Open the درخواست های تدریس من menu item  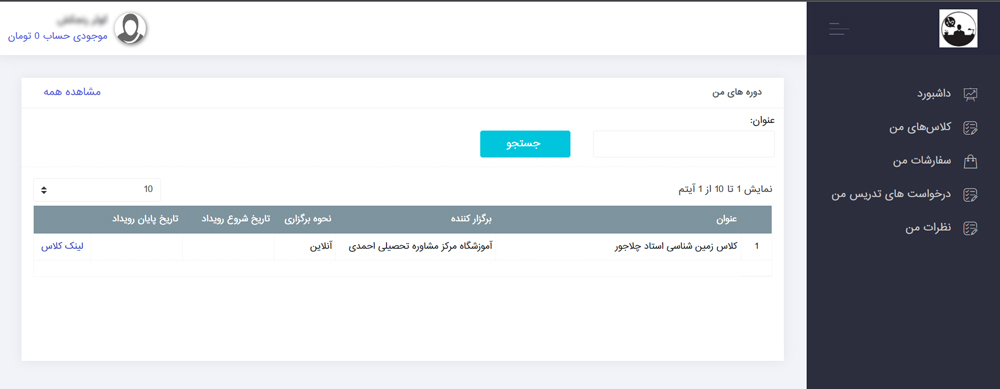pyautogui.click(x=891, y=194)
